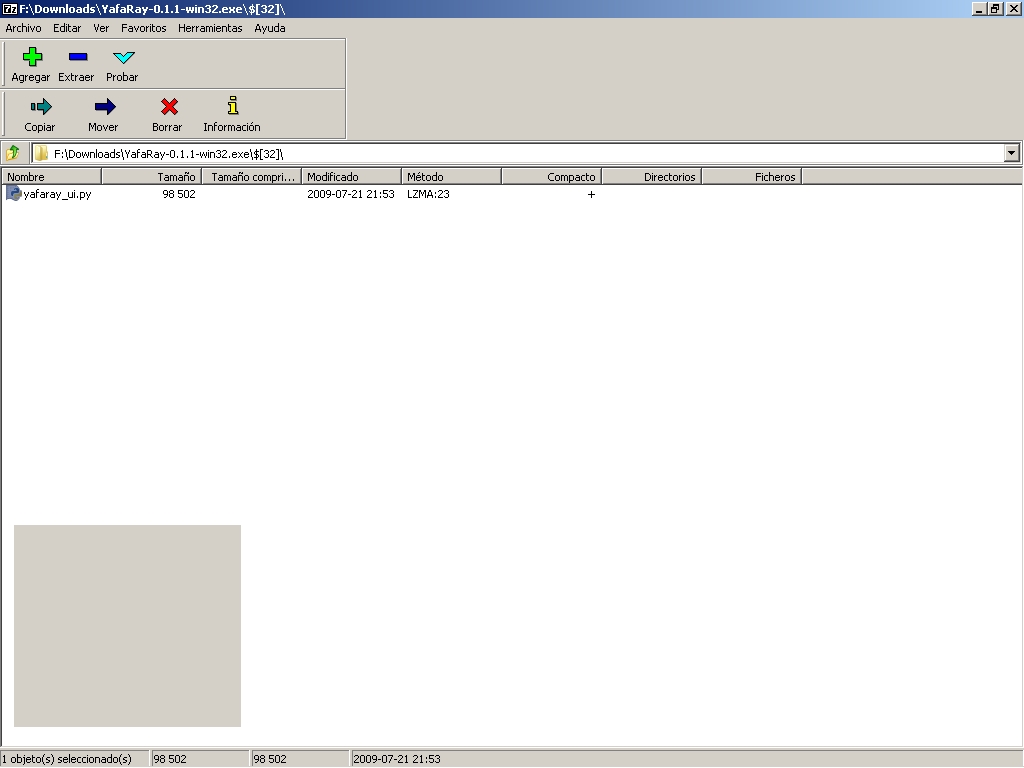Go up one folder level icon
The image size is (1024, 768).
(x=13, y=153)
